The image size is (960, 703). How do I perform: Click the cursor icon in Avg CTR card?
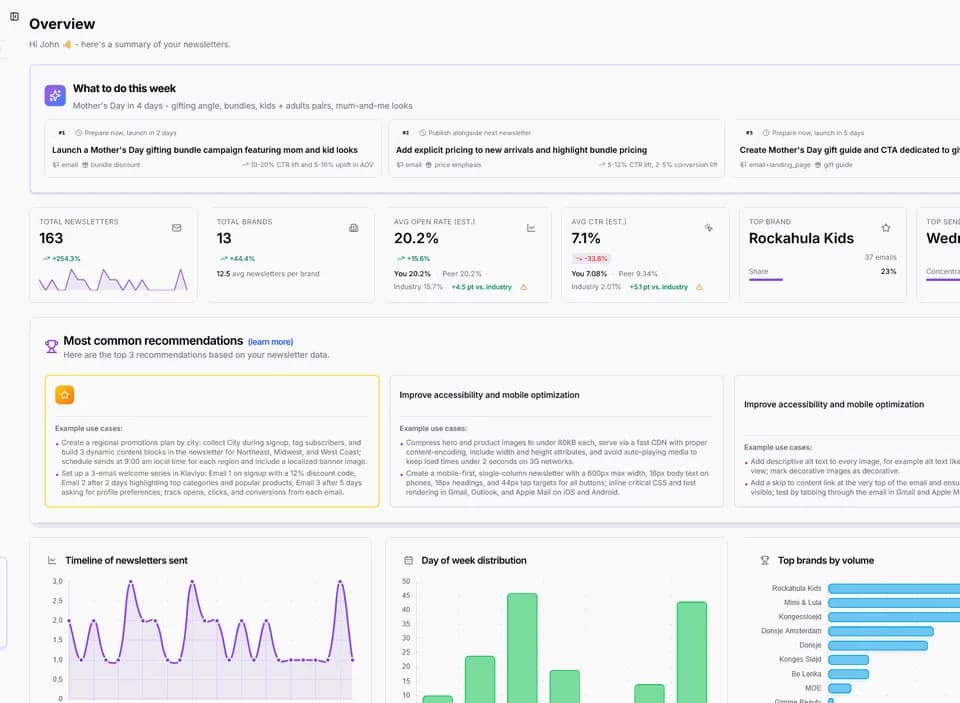(708, 228)
